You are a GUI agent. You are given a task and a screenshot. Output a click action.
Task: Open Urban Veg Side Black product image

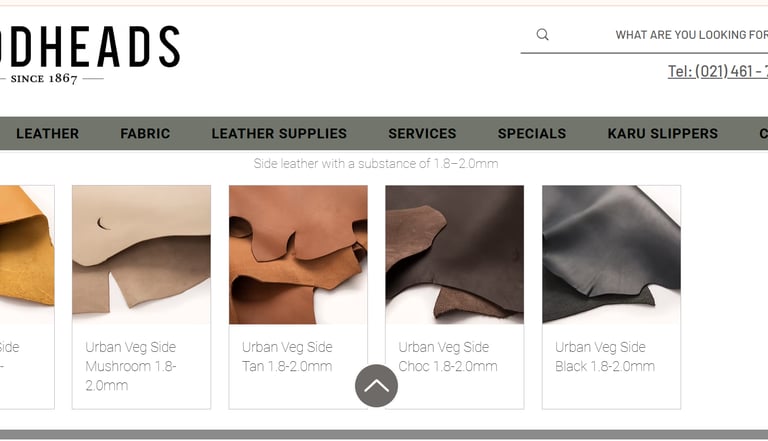point(611,255)
